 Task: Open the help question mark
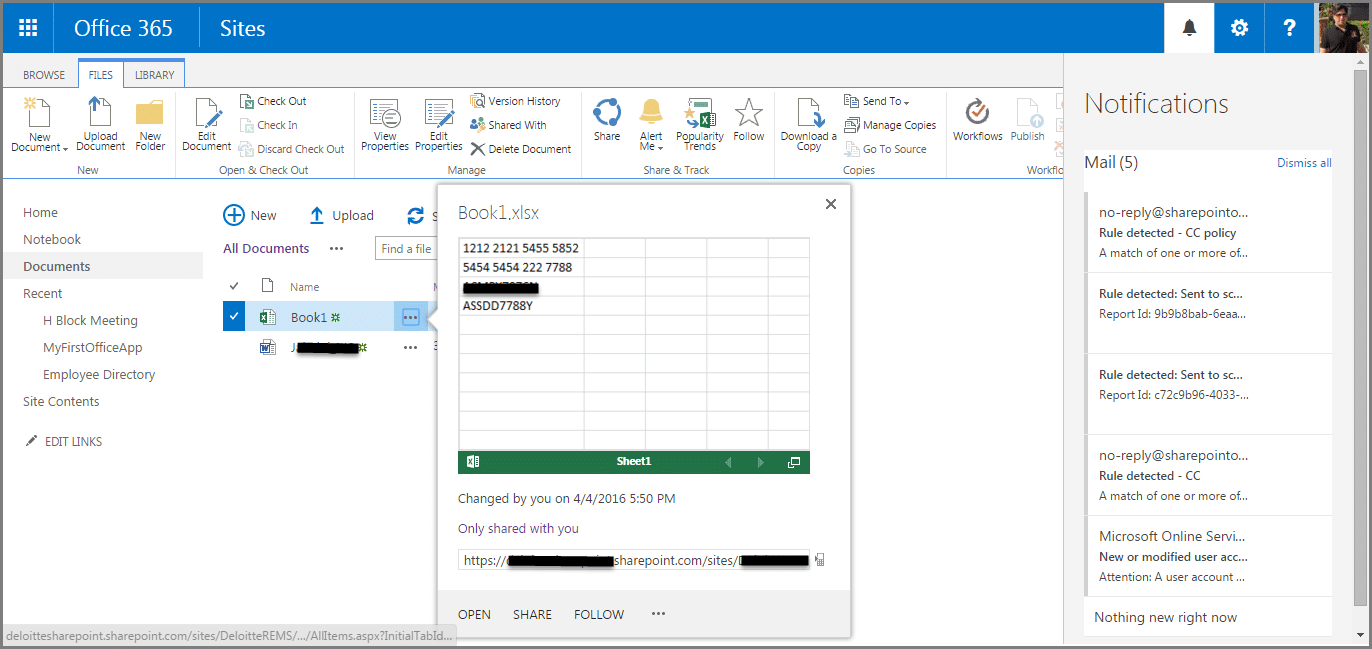[1290, 28]
